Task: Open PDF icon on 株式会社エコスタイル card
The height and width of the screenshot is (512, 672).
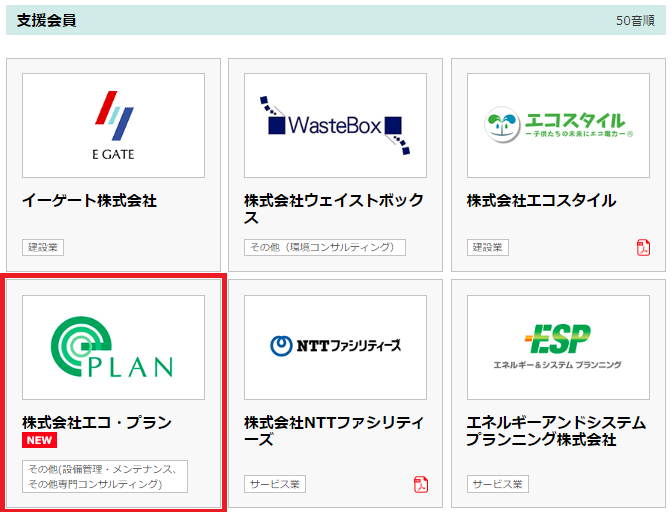Action: click(643, 248)
